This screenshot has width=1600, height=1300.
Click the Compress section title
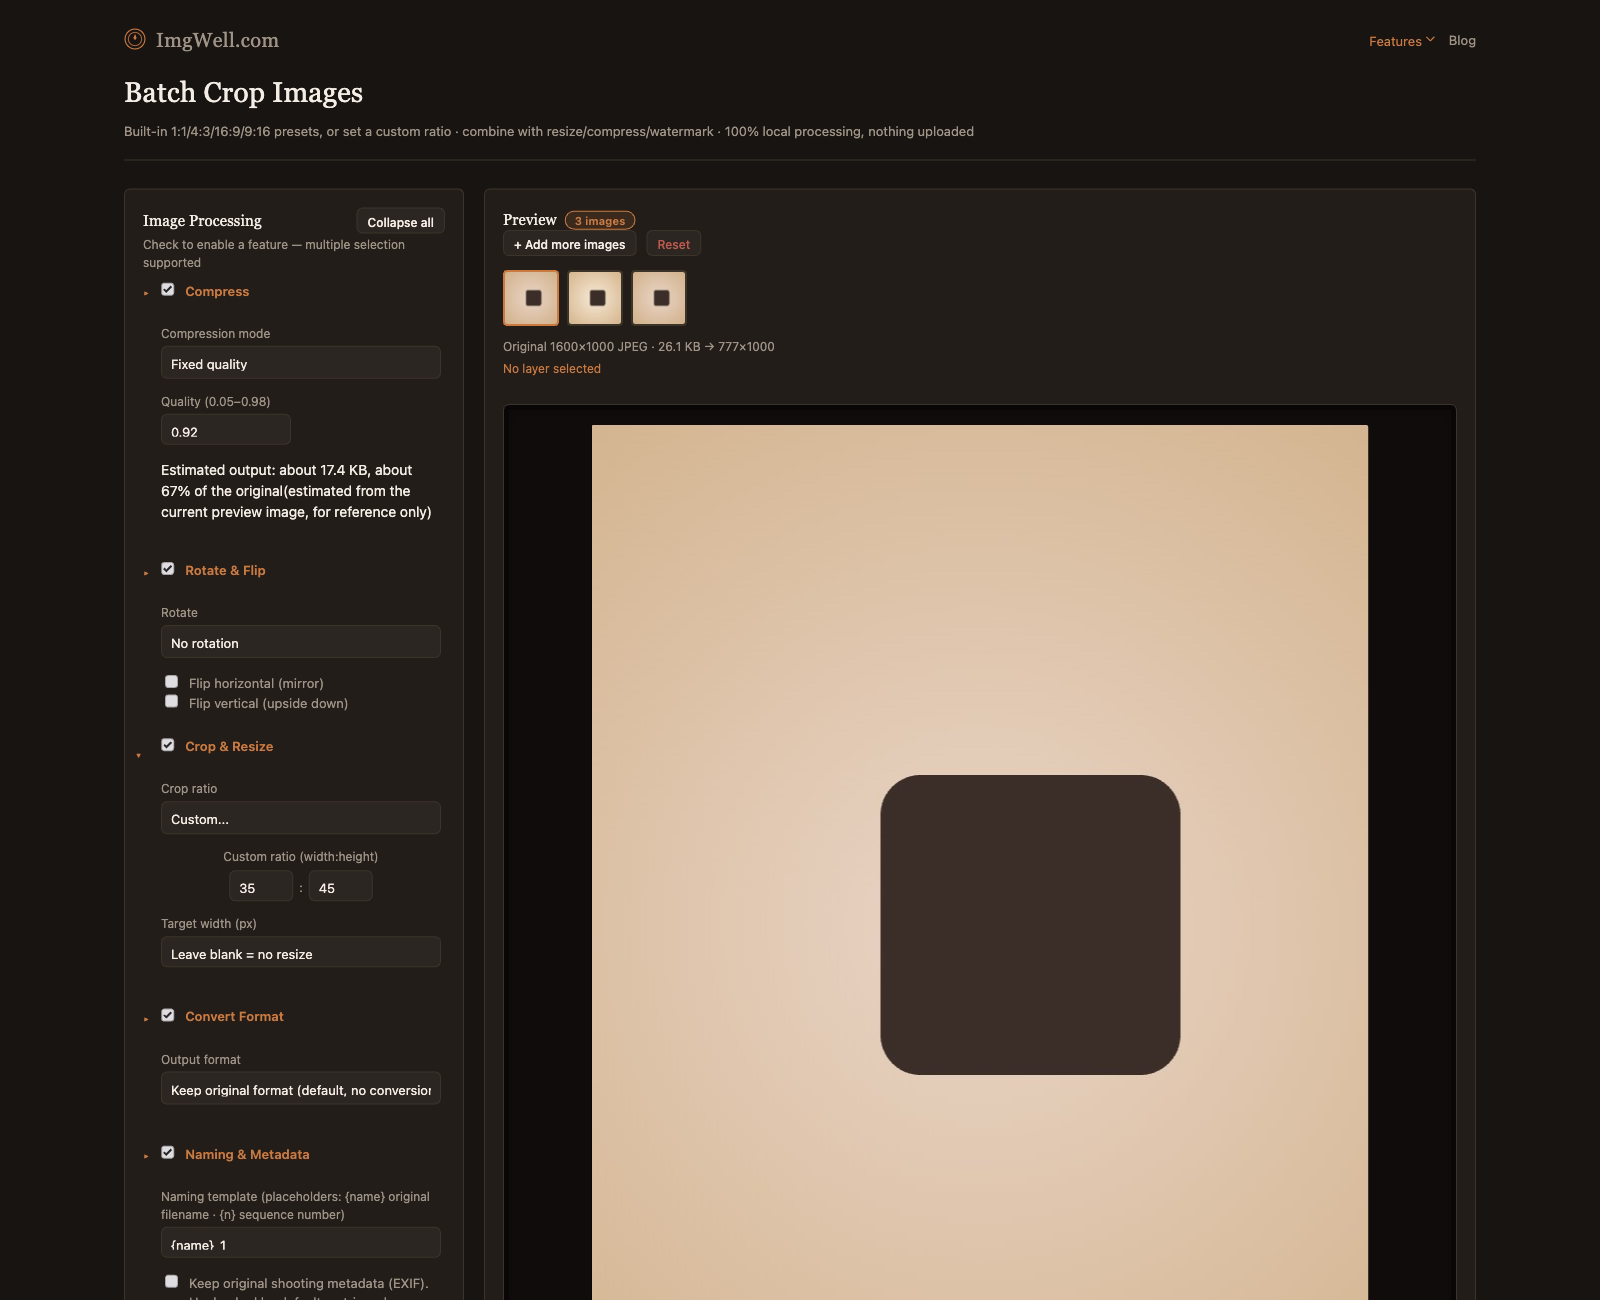click(x=217, y=292)
